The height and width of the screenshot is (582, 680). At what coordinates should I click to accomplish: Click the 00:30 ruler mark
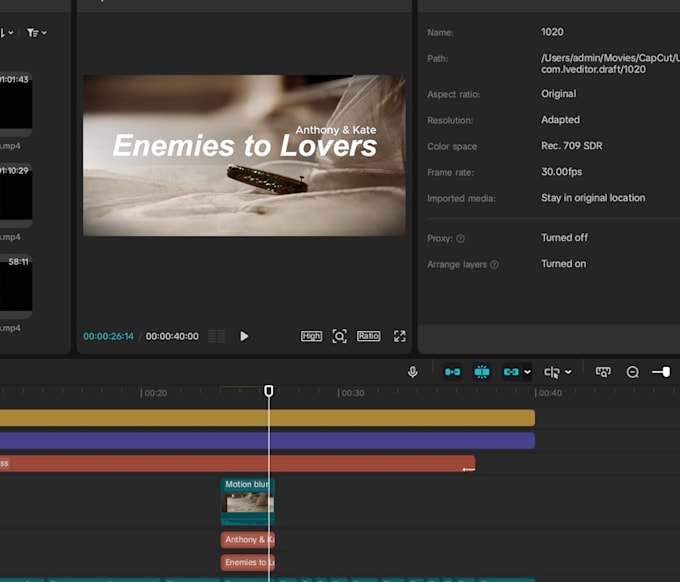[x=352, y=393]
